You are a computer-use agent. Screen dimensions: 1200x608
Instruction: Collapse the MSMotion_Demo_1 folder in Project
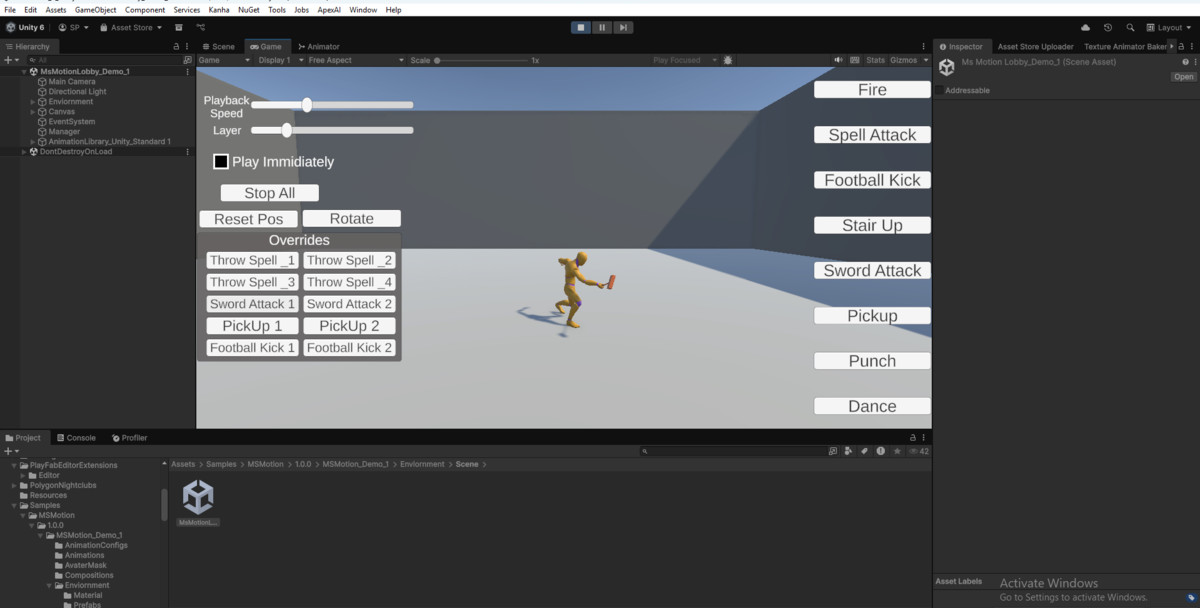click(40, 535)
